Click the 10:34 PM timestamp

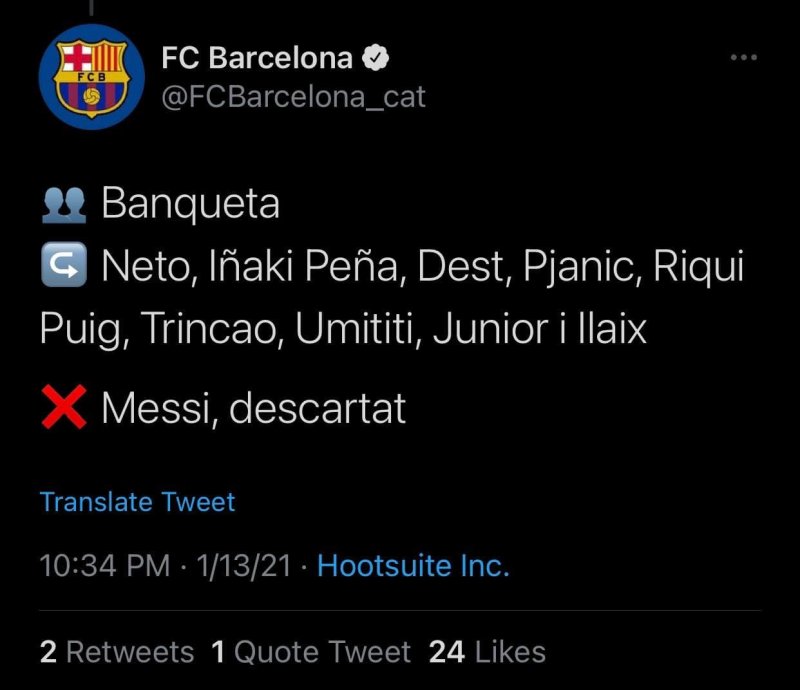point(104,566)
